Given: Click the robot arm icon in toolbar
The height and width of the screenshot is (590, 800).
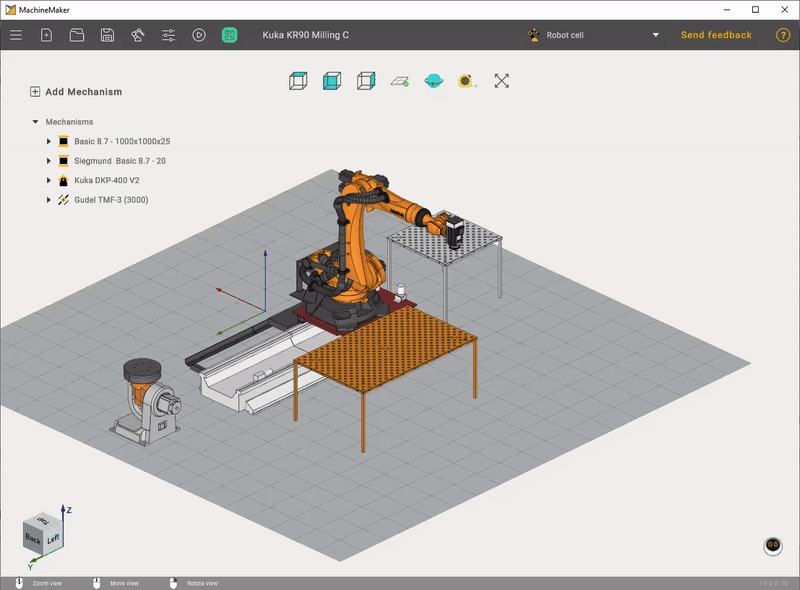Looking at the screenshot, I should coord(137,35).
